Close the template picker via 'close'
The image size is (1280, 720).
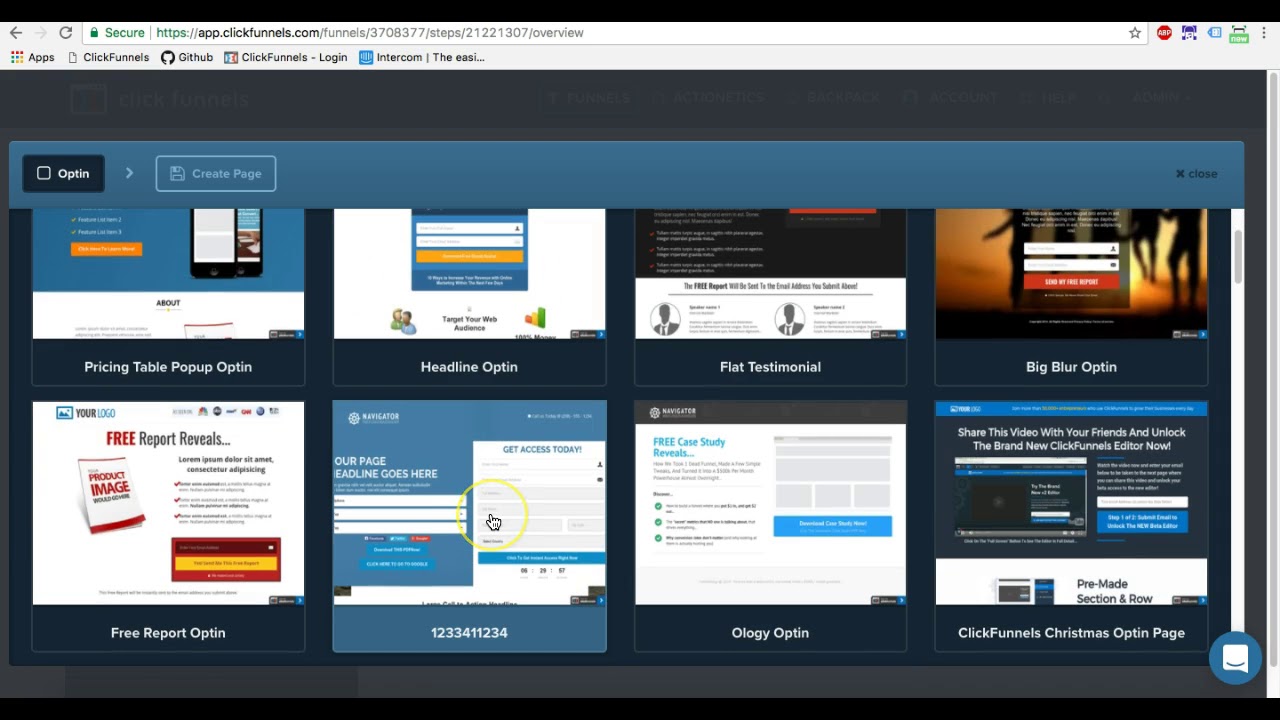pyautogui.click(x=1196, y=173)
